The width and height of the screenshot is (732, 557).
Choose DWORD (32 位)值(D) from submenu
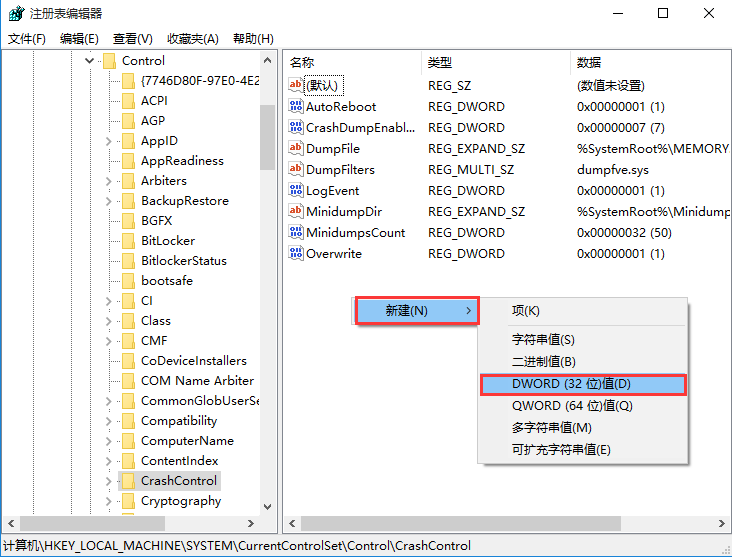(x=582, y=384)
